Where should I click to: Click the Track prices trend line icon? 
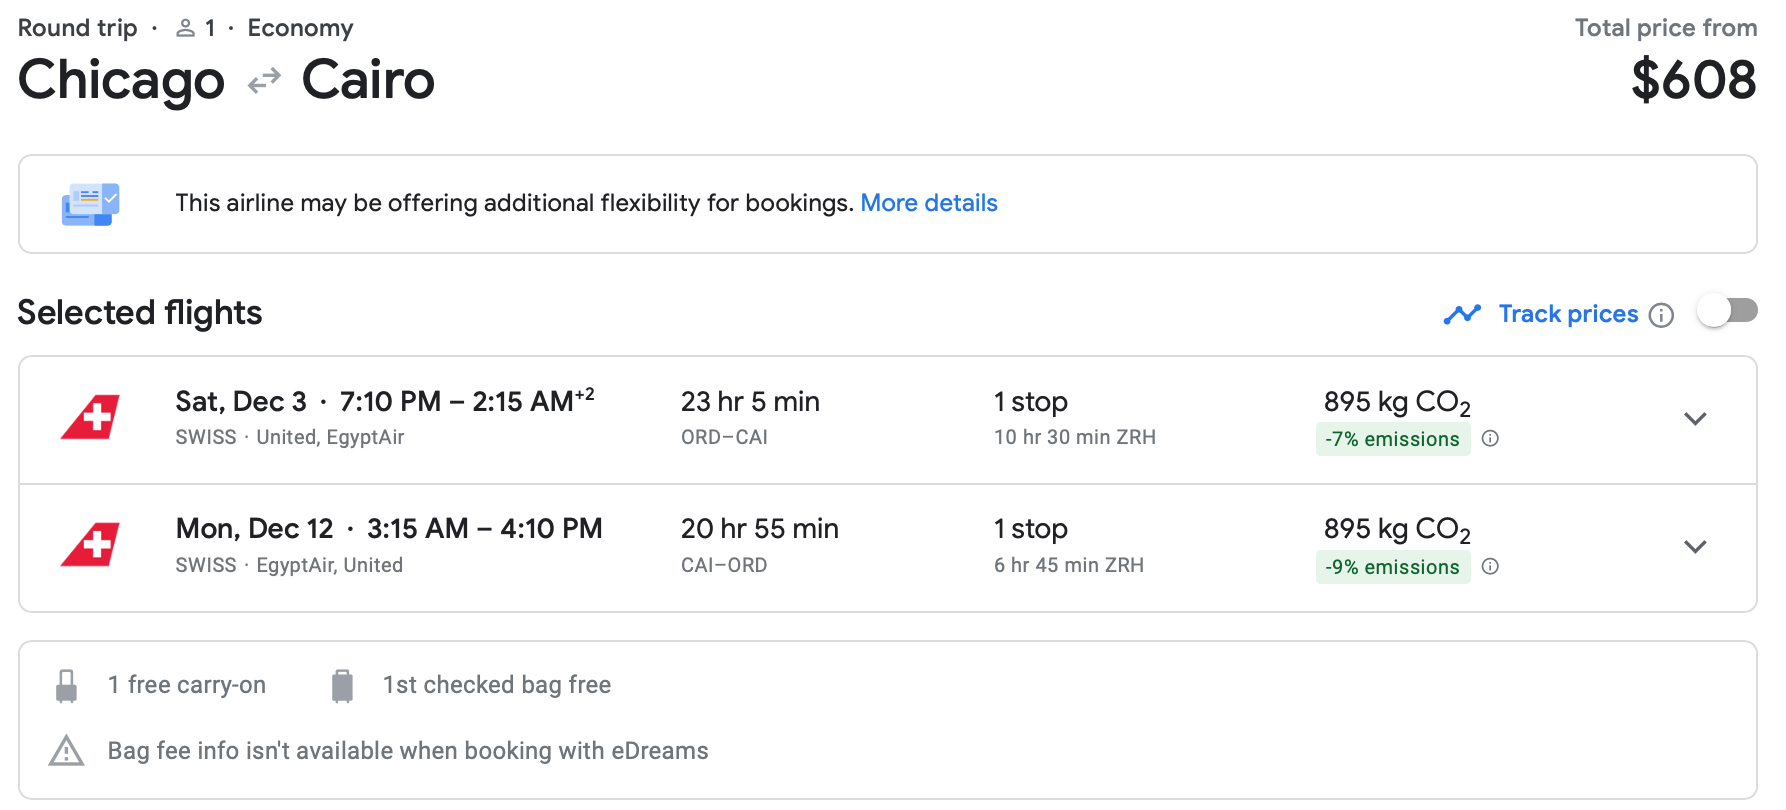pyautogui.click(x=1462, y=315)
